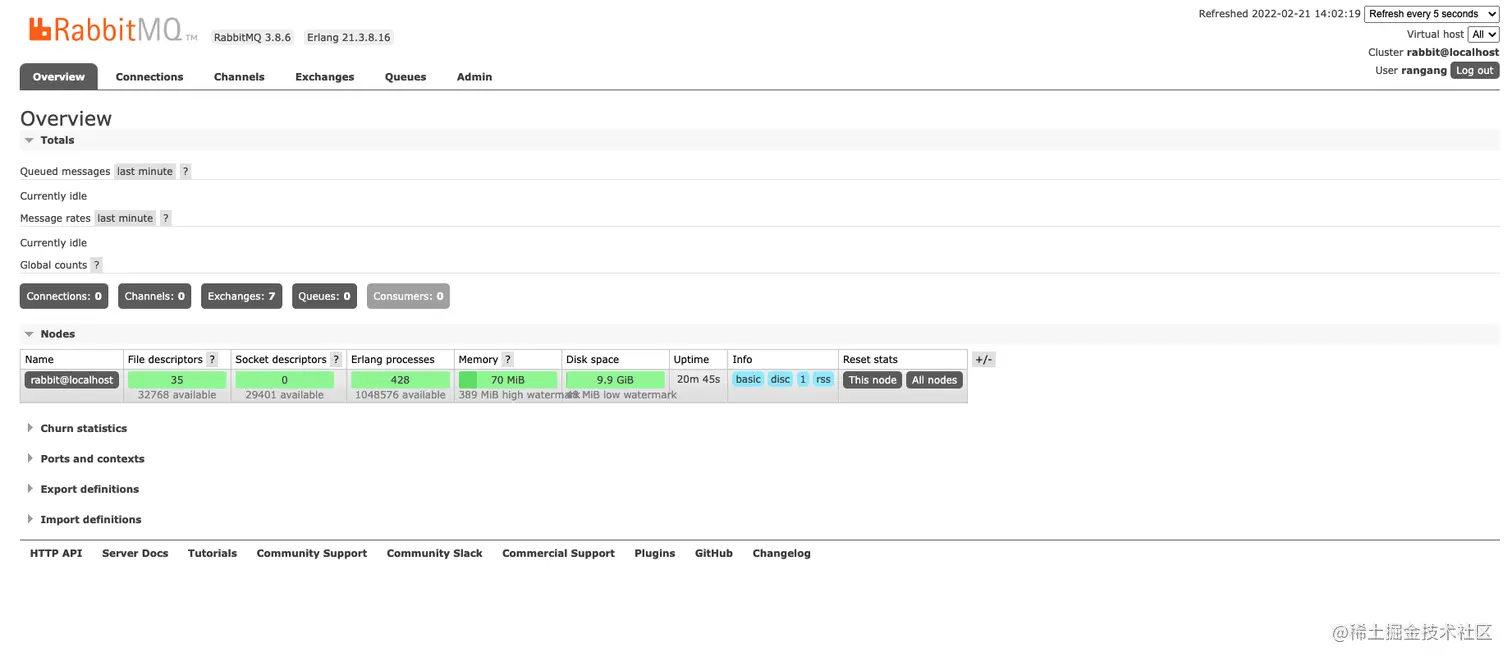Open the Virtual host dropdown
1512x662 pixels.
(x=1484, y=34)
